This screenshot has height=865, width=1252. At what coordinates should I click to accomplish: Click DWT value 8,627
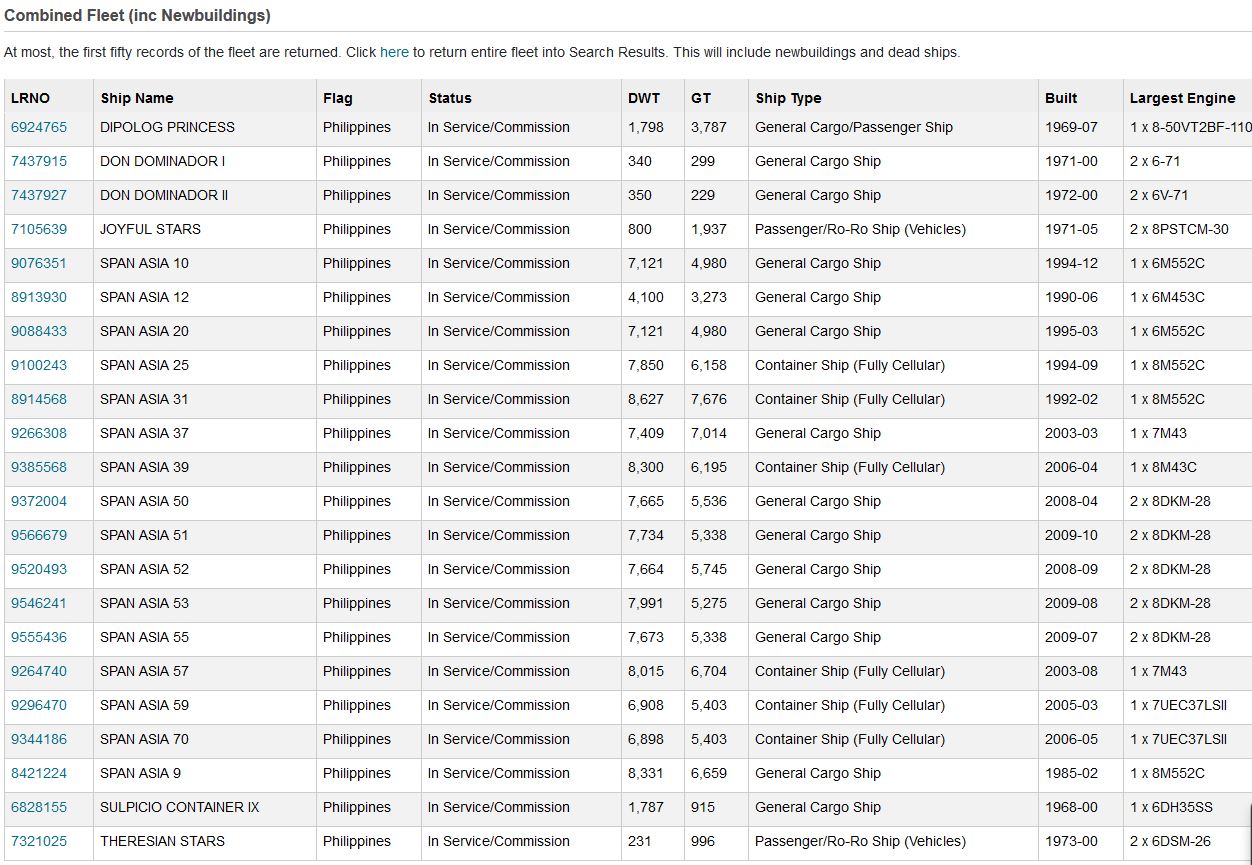(646, 399)
